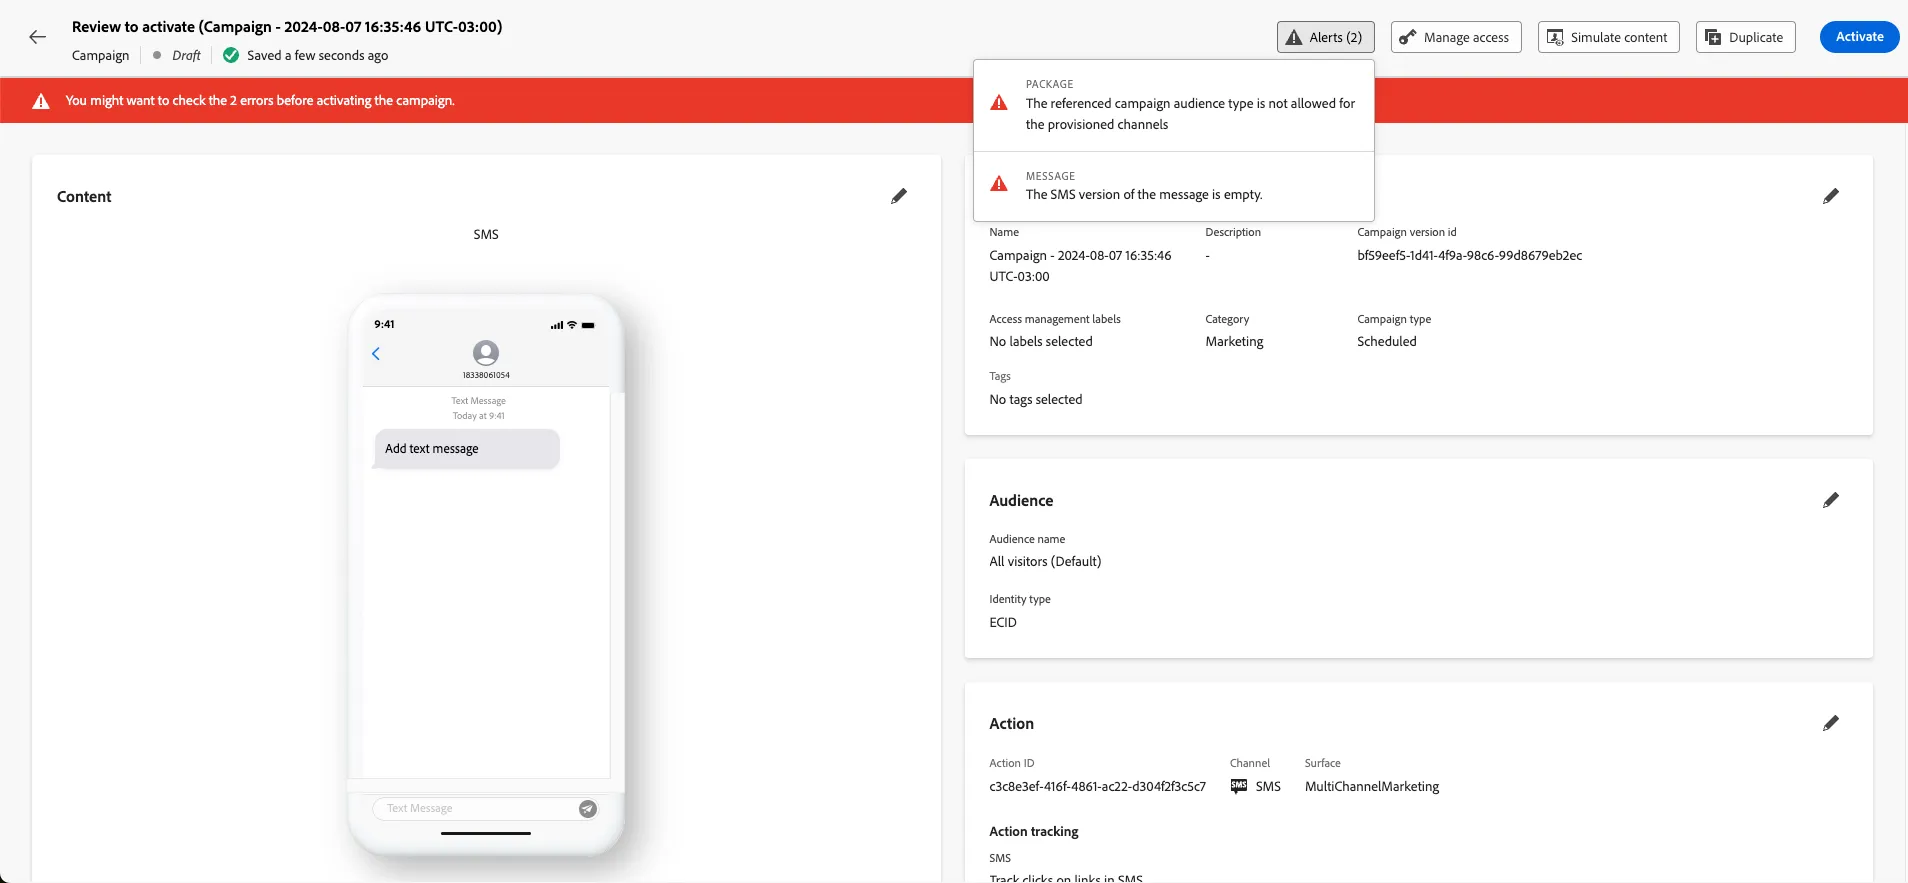Click the PACKAGE alert warning icon

pyautogui.click(x=999, y=103)
